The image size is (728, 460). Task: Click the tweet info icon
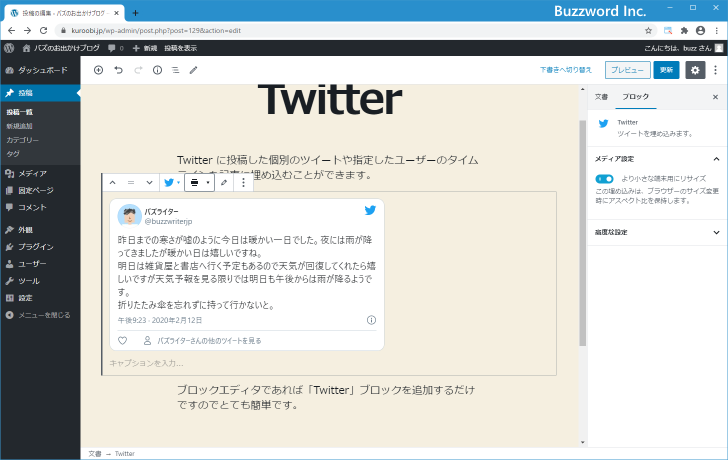tap(371, 320)
